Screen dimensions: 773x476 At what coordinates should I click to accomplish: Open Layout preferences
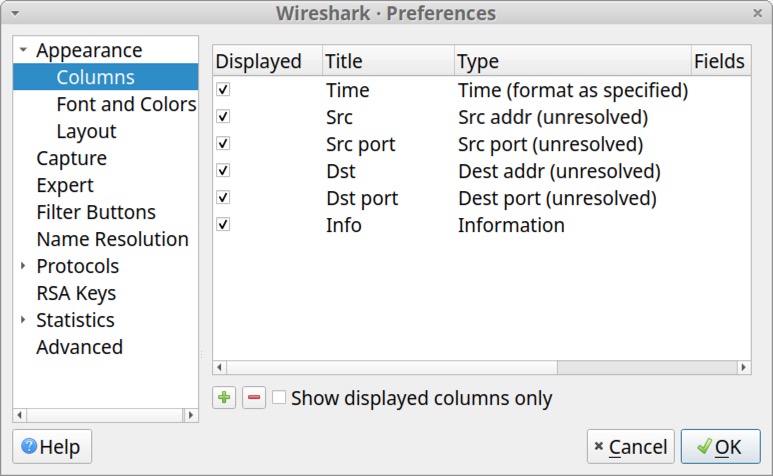tap(86, 131)
